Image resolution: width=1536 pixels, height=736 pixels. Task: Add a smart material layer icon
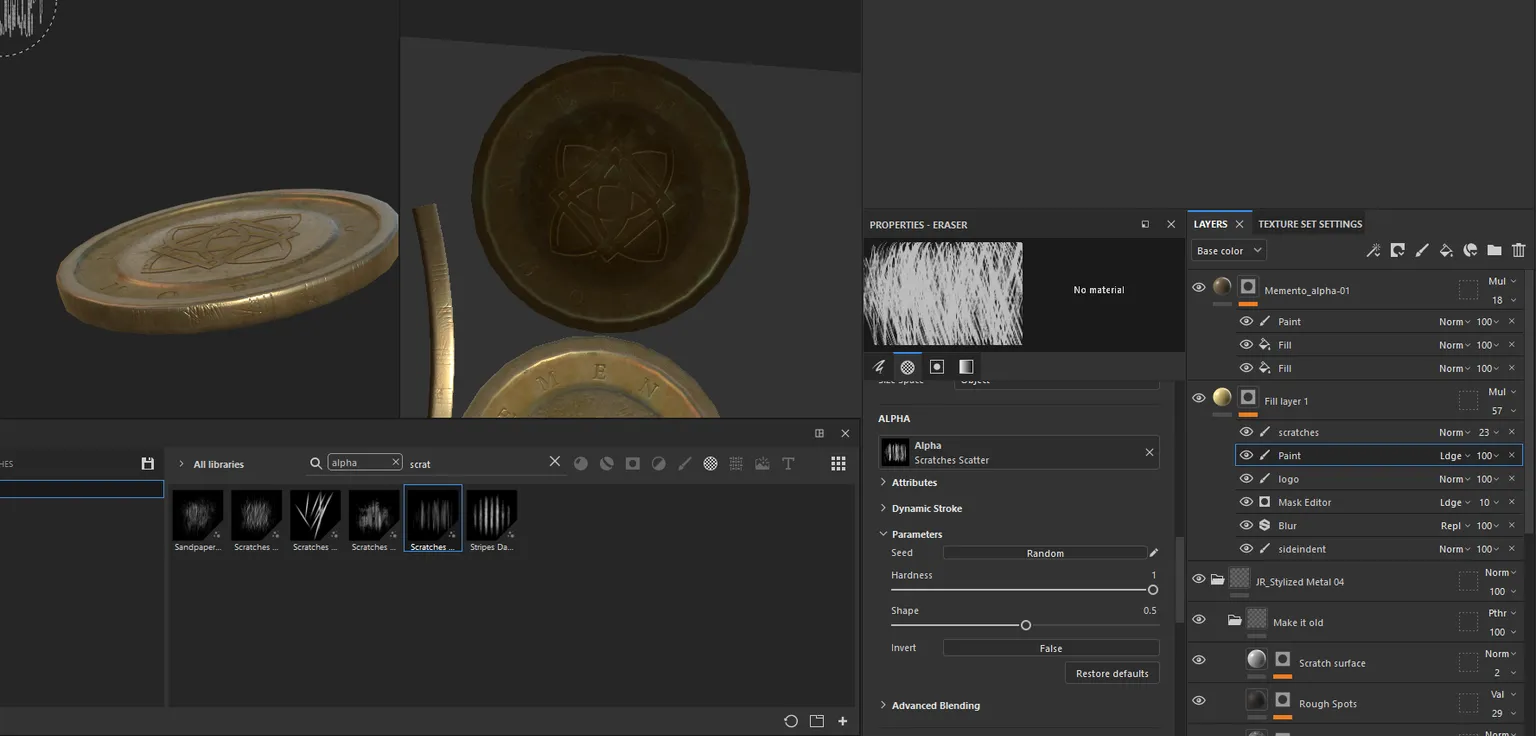tap(1470, 250)
